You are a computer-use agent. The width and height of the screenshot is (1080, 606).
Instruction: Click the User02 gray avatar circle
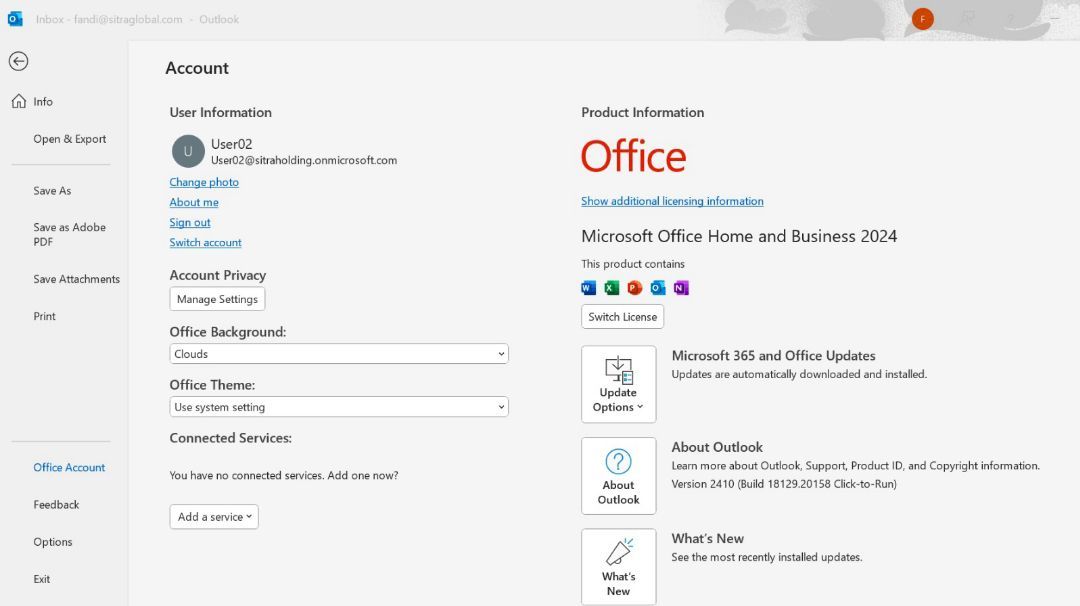188,152
